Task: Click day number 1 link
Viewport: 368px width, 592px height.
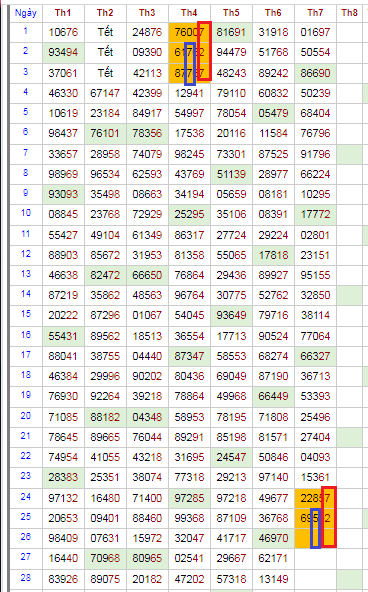Action: tap(26, 31)
